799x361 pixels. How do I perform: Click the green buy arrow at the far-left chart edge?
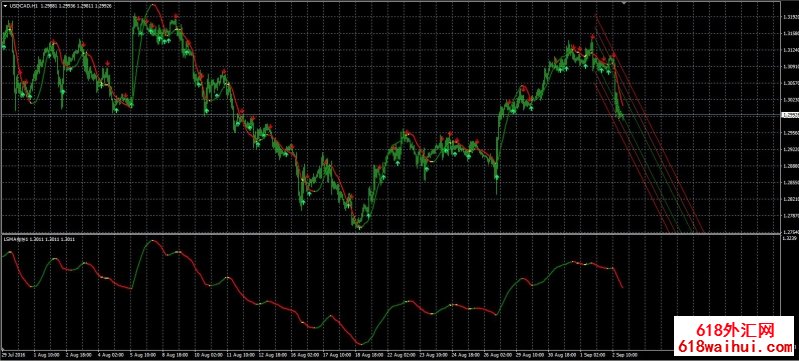(4, 47)
